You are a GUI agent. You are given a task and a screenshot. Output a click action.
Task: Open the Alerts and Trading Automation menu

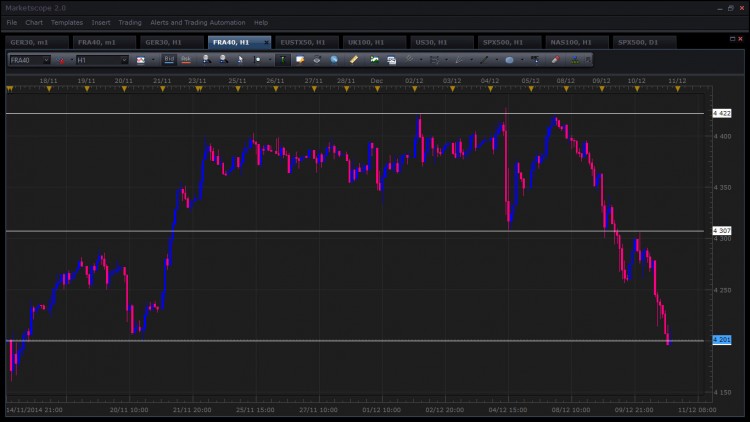[x=198, y=22]
